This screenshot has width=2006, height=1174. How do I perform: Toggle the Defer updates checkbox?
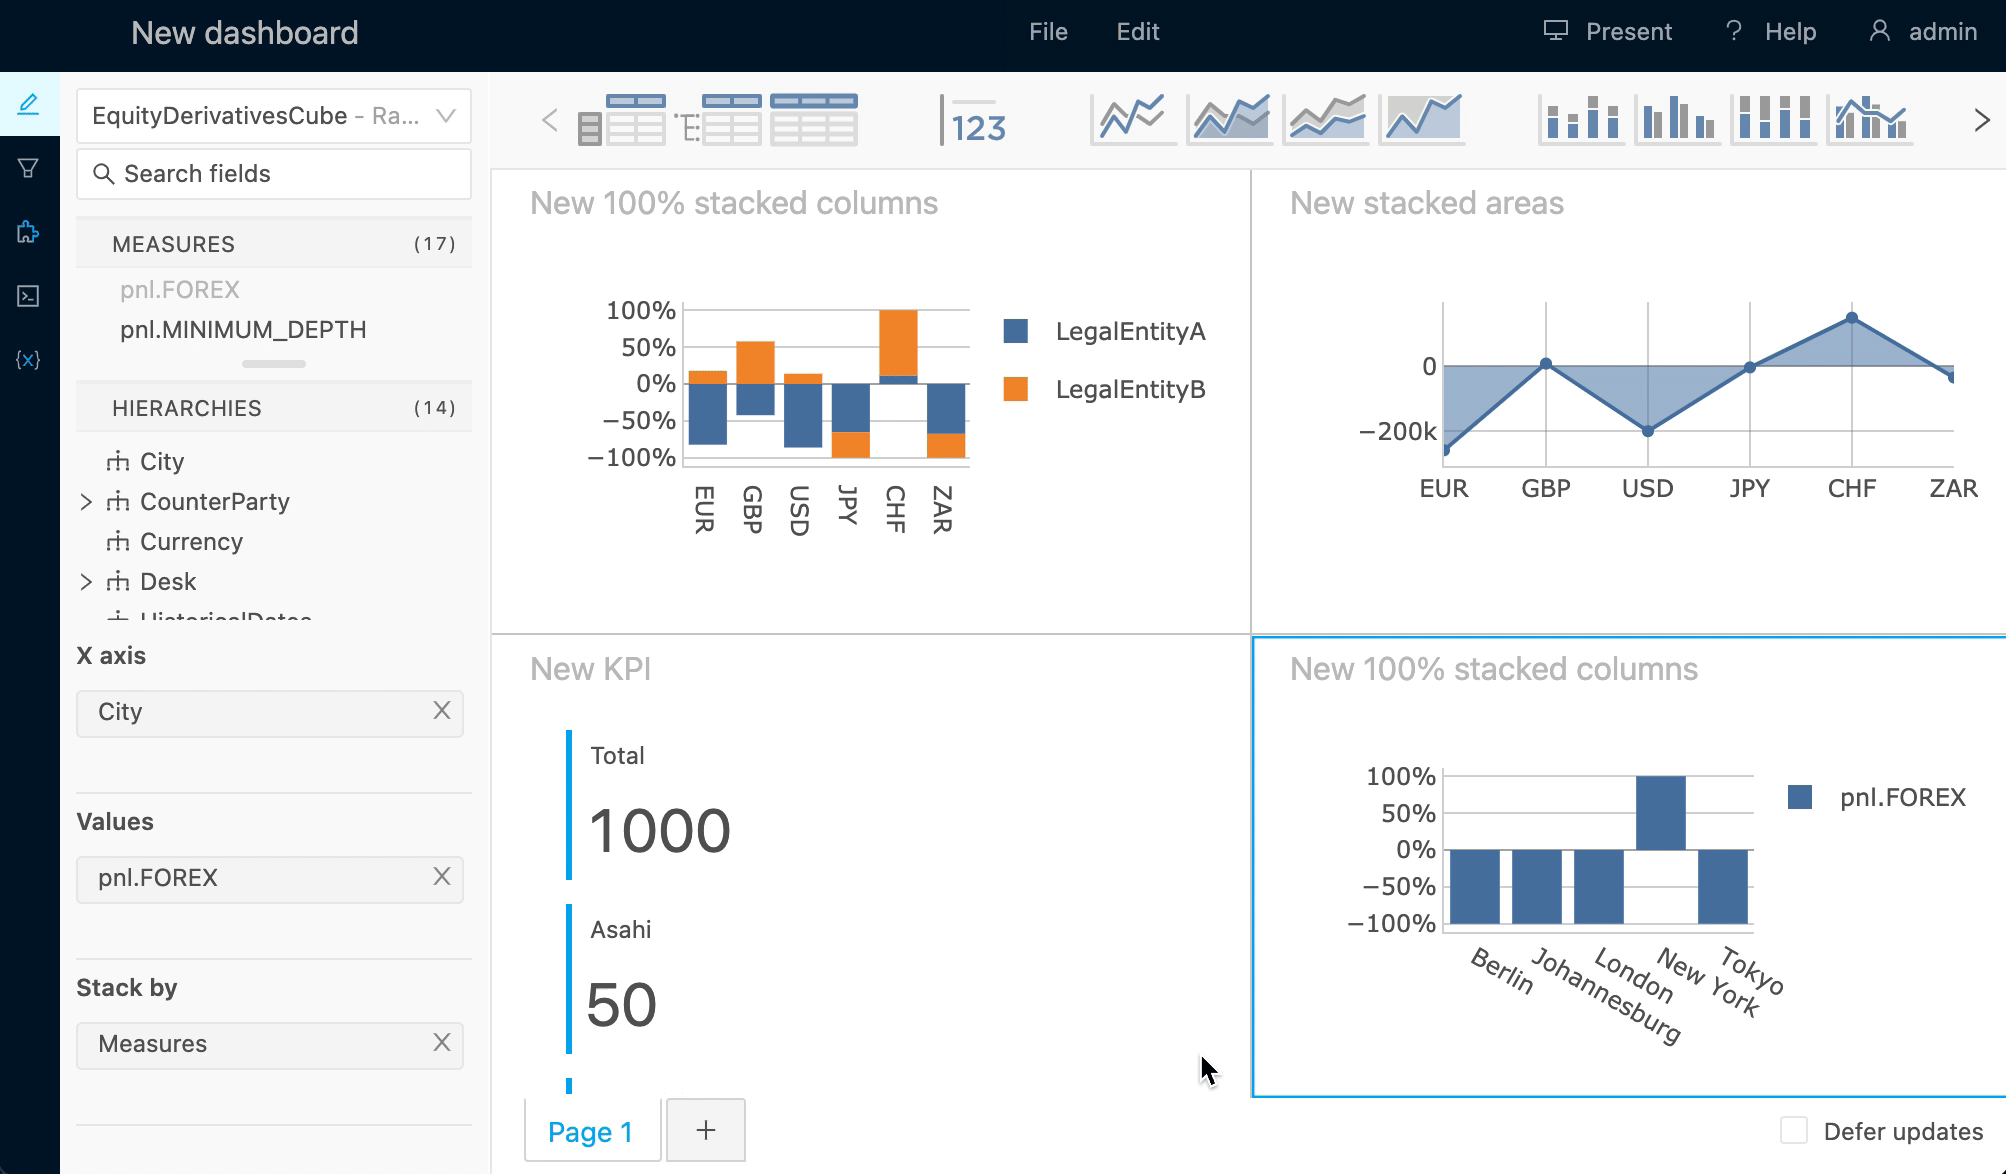tap(1794, 1131)
